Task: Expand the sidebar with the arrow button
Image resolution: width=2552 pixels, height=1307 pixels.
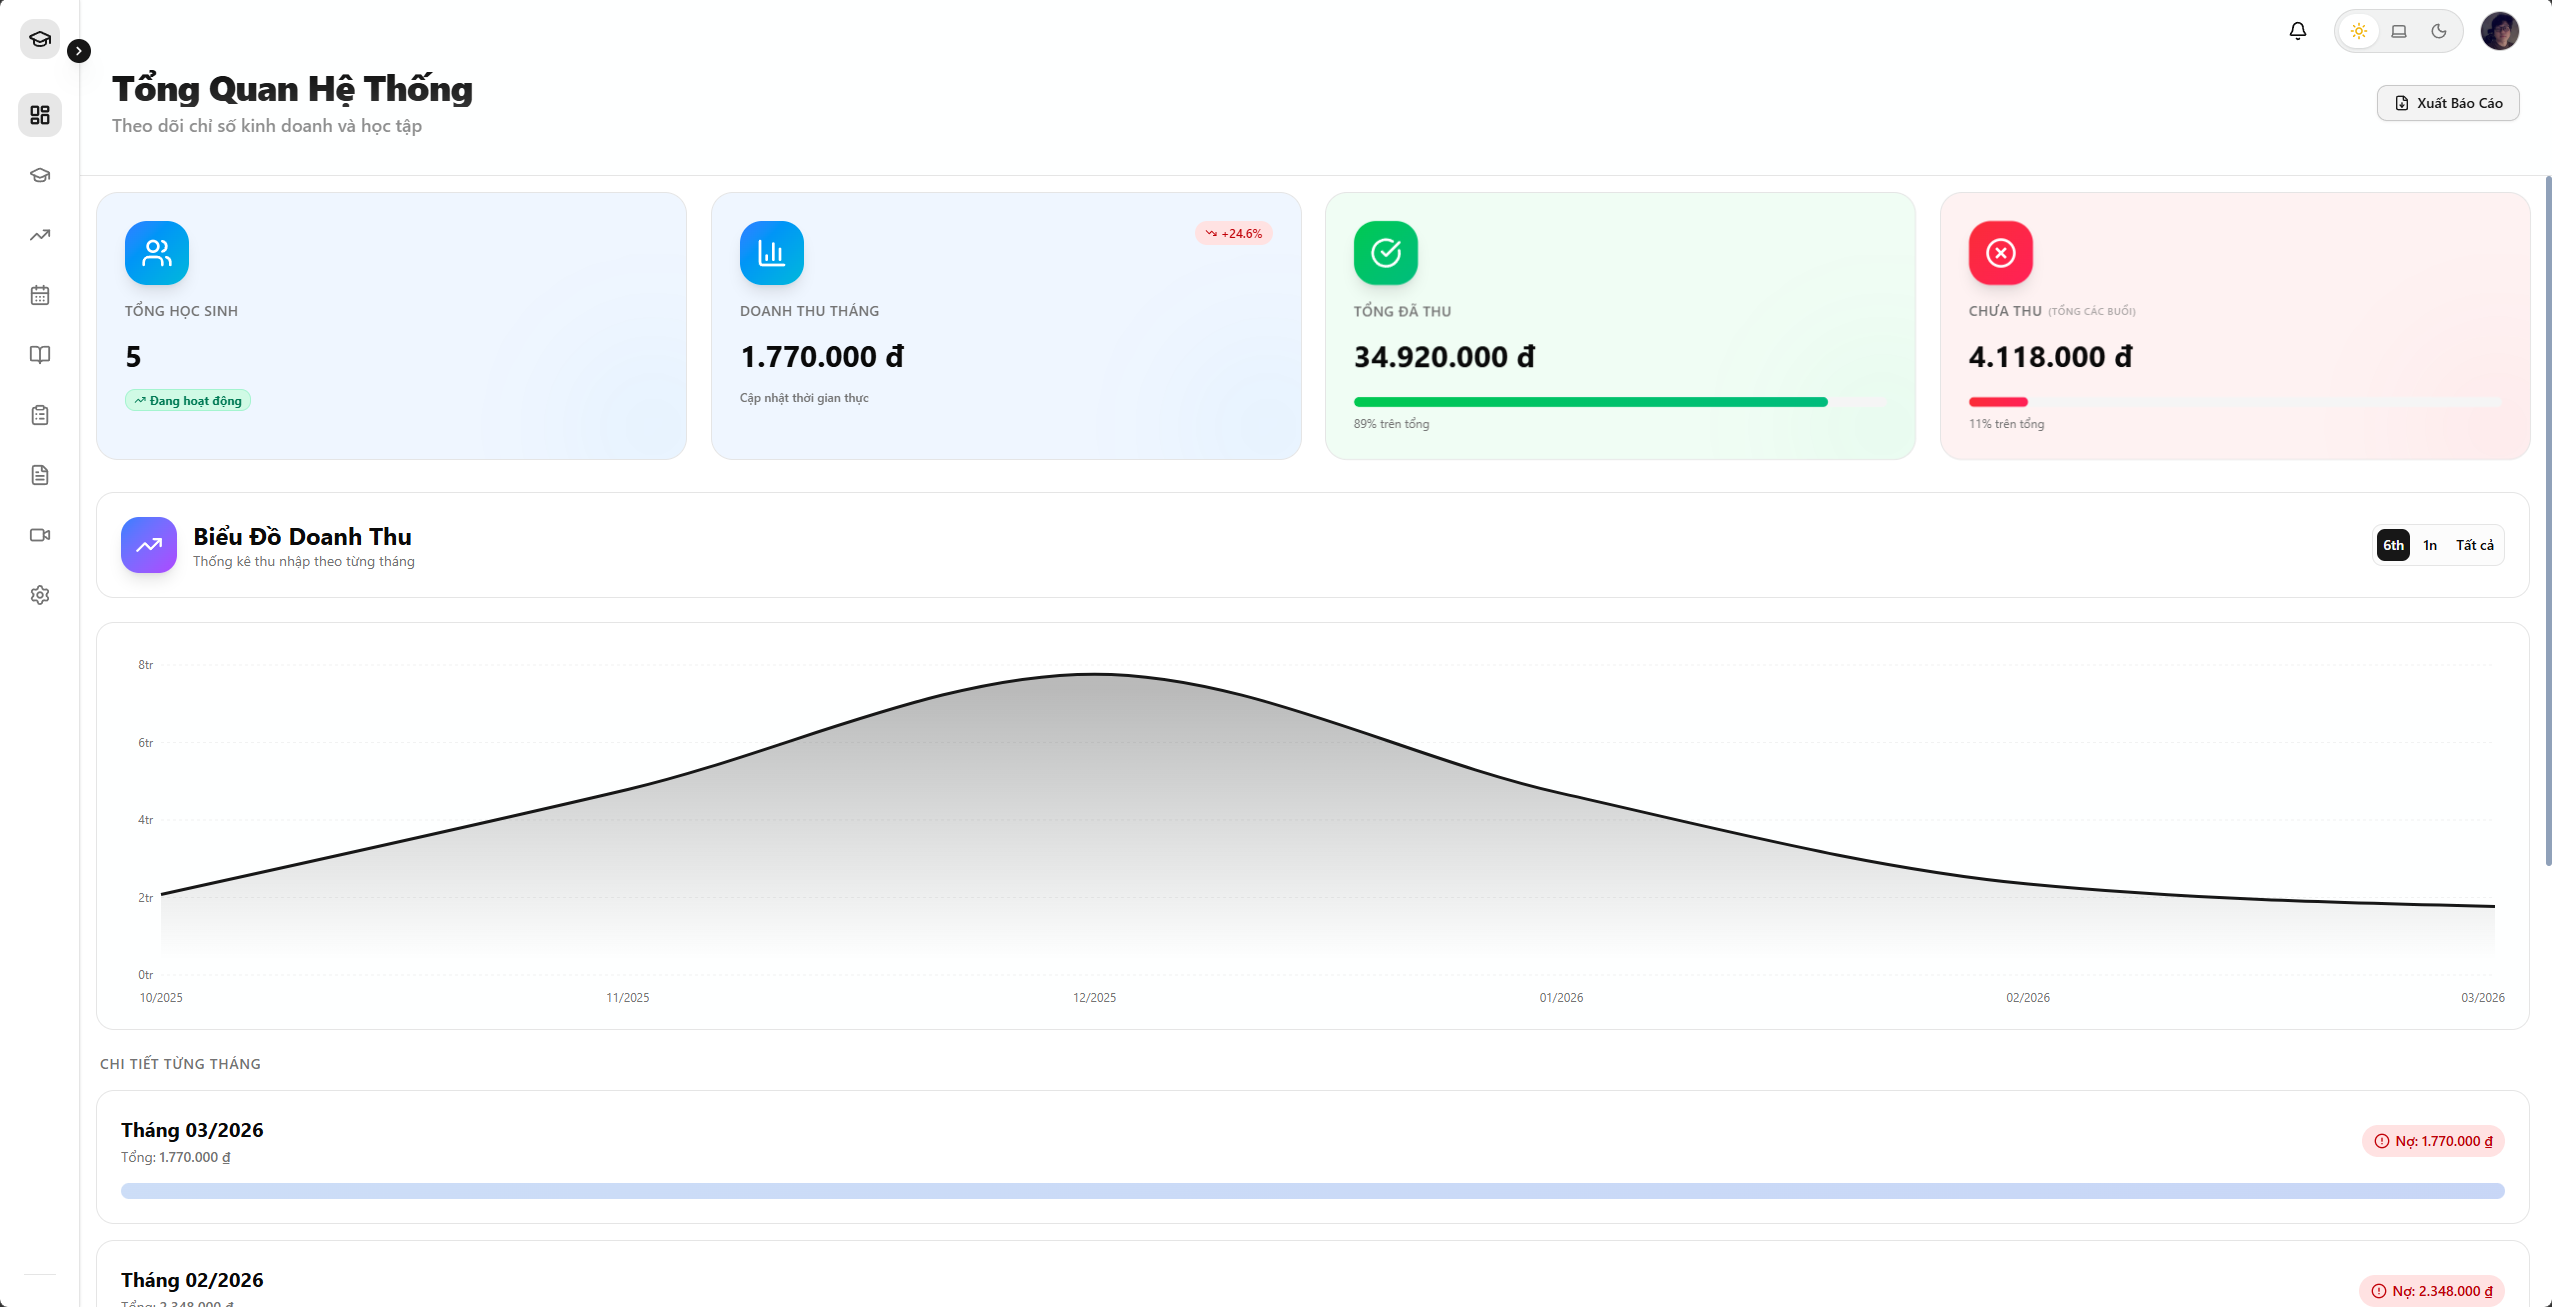Action: pyautogui.click(x=79, y=51)
